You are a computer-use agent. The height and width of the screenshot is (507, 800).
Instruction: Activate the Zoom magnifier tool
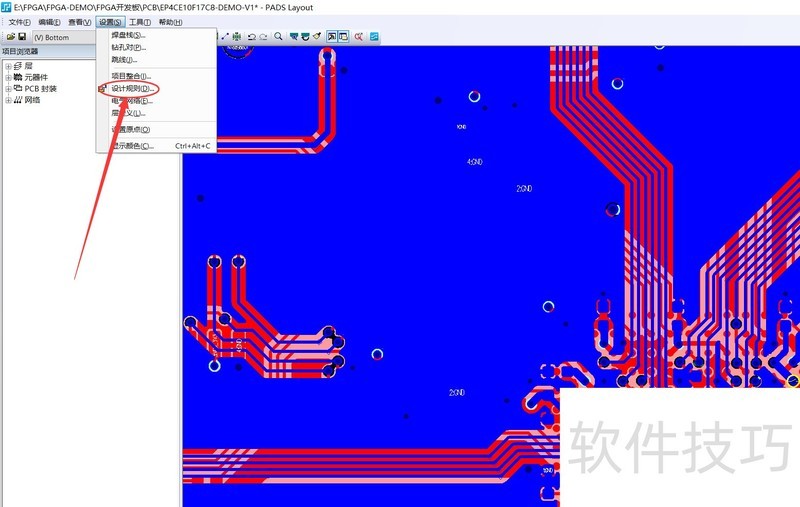[278, 36]
